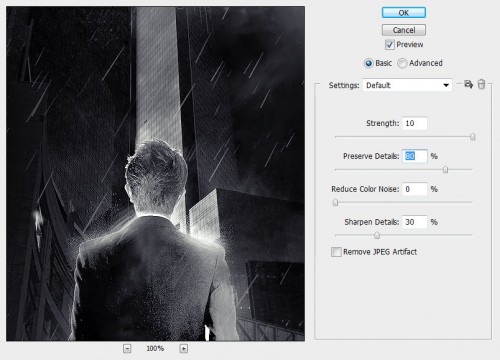
Task: Click the Sharpen Details slider handle
Action: tap(377, 235)
